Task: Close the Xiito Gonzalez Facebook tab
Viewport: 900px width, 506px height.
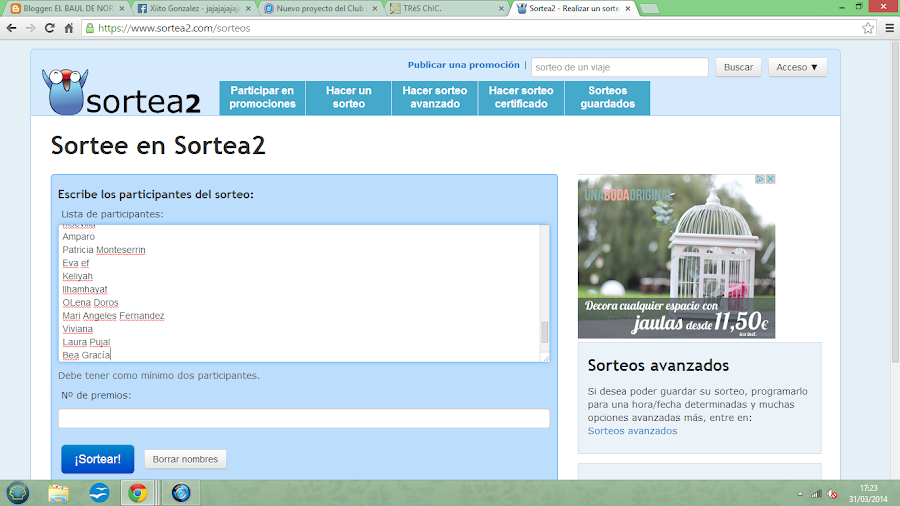Action: (x=248, y=9)
